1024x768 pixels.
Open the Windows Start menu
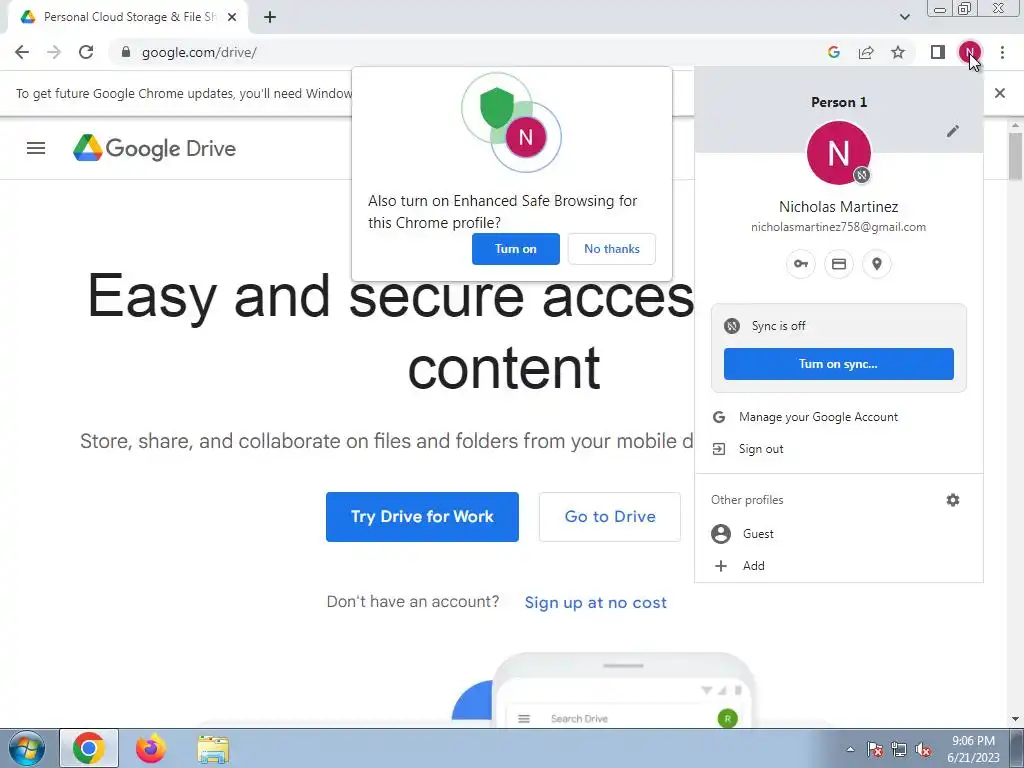coord(26,748)
